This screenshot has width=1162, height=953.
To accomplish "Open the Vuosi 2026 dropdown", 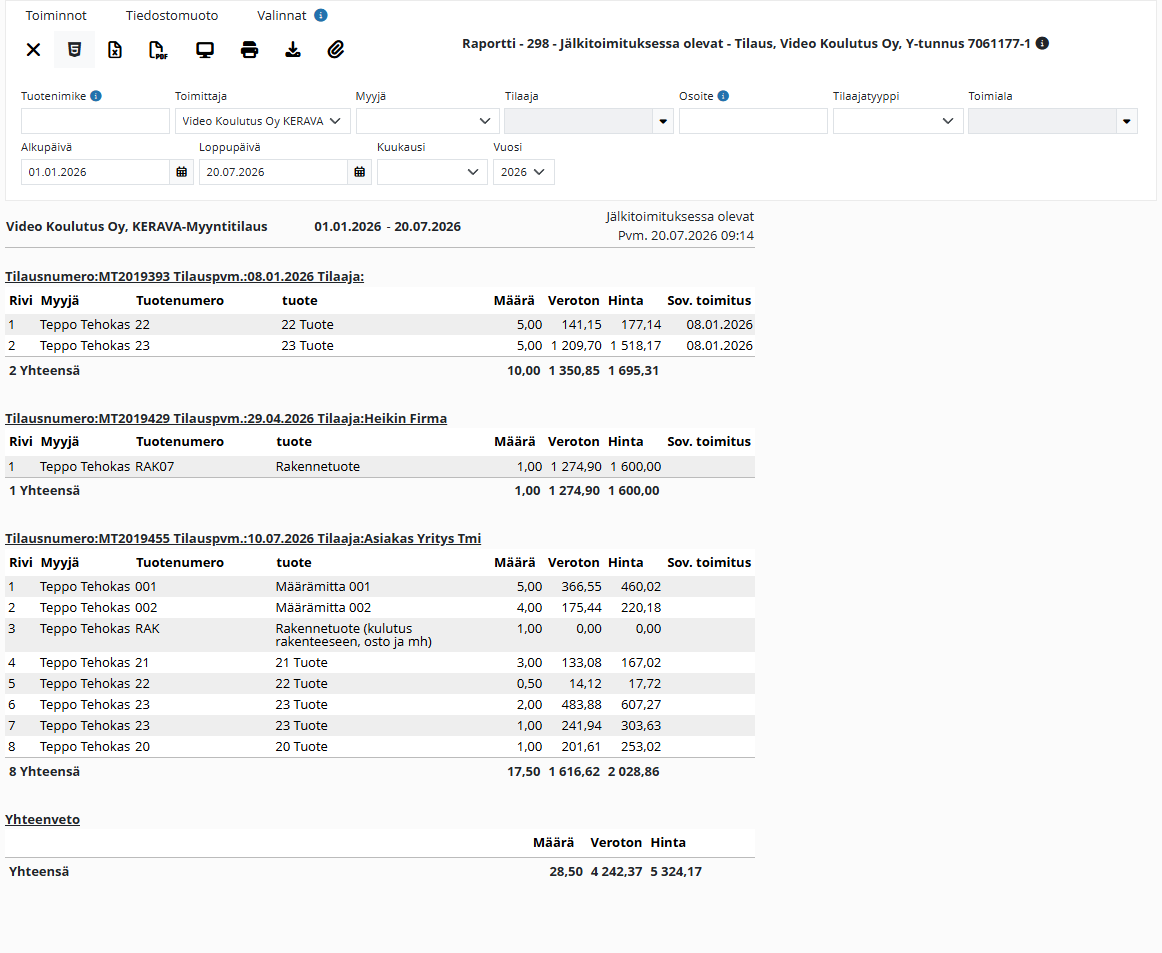I will click(523, 172).
